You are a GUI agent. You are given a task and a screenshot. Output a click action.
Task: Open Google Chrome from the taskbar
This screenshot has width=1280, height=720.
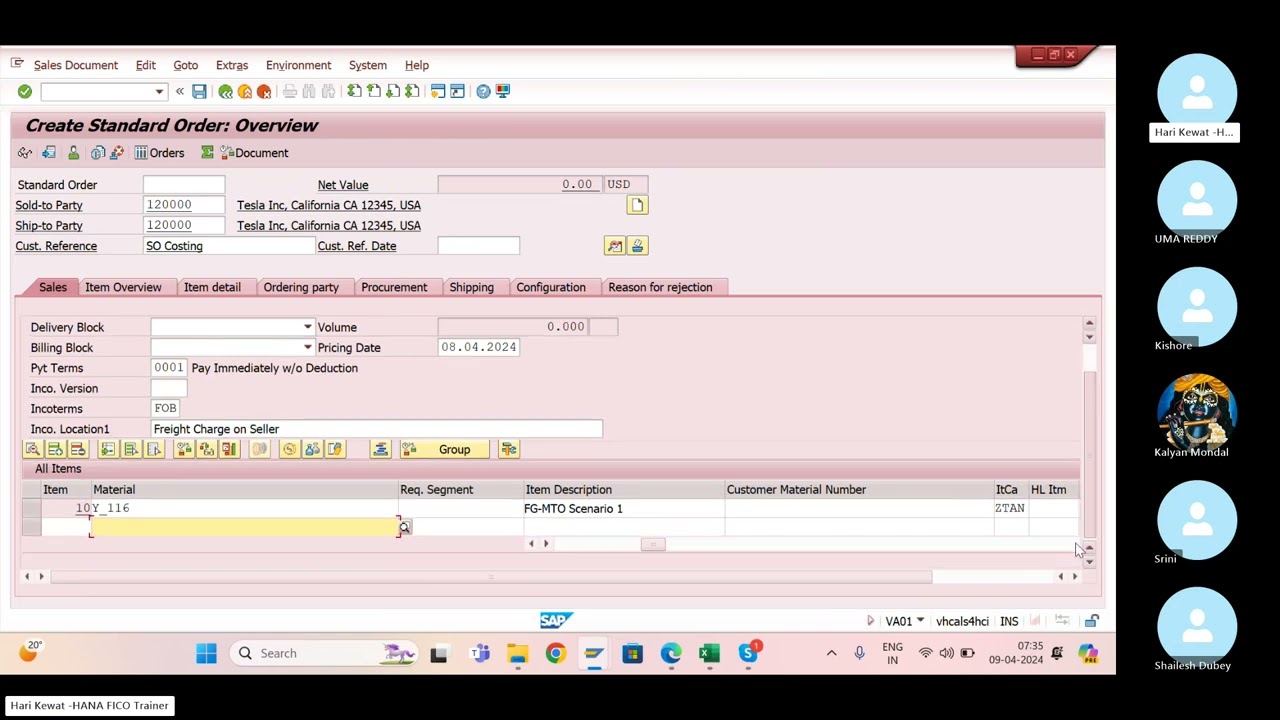point(556,653)
